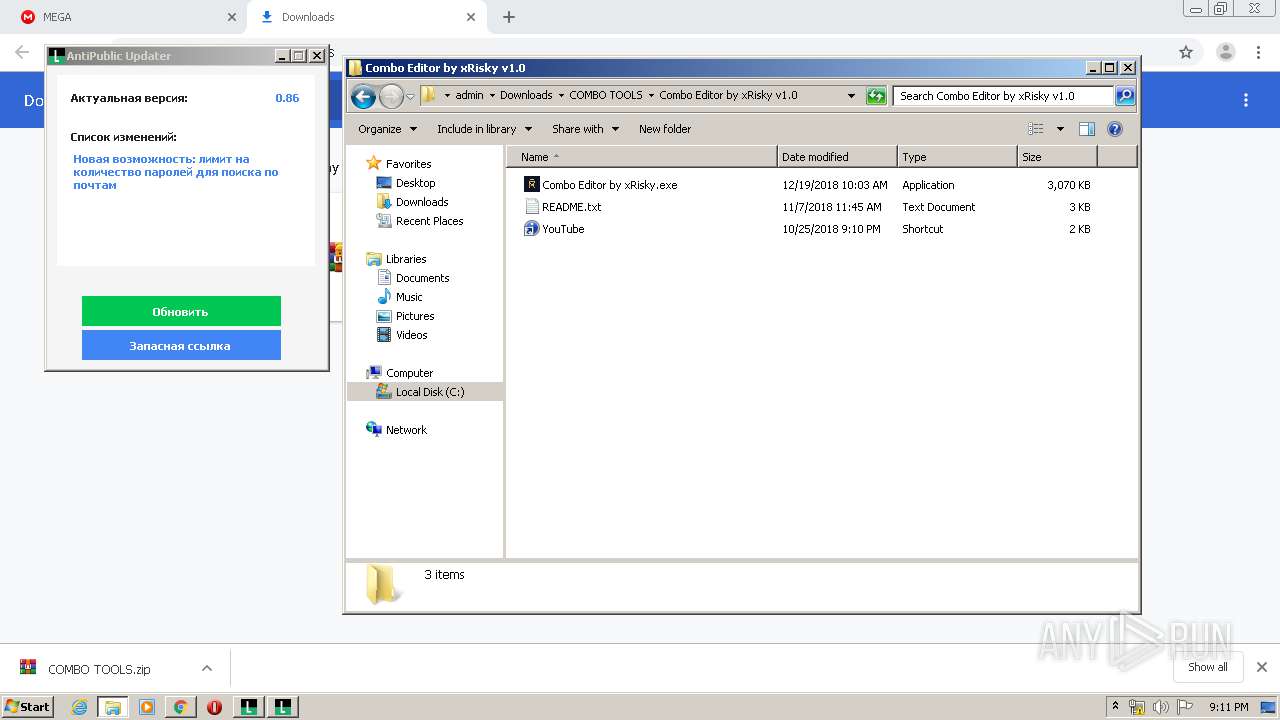Toggle the preview pane icon
The width and height of the screenshot is (1280, 720).
pyautogui.click(x=1087, y=129)
